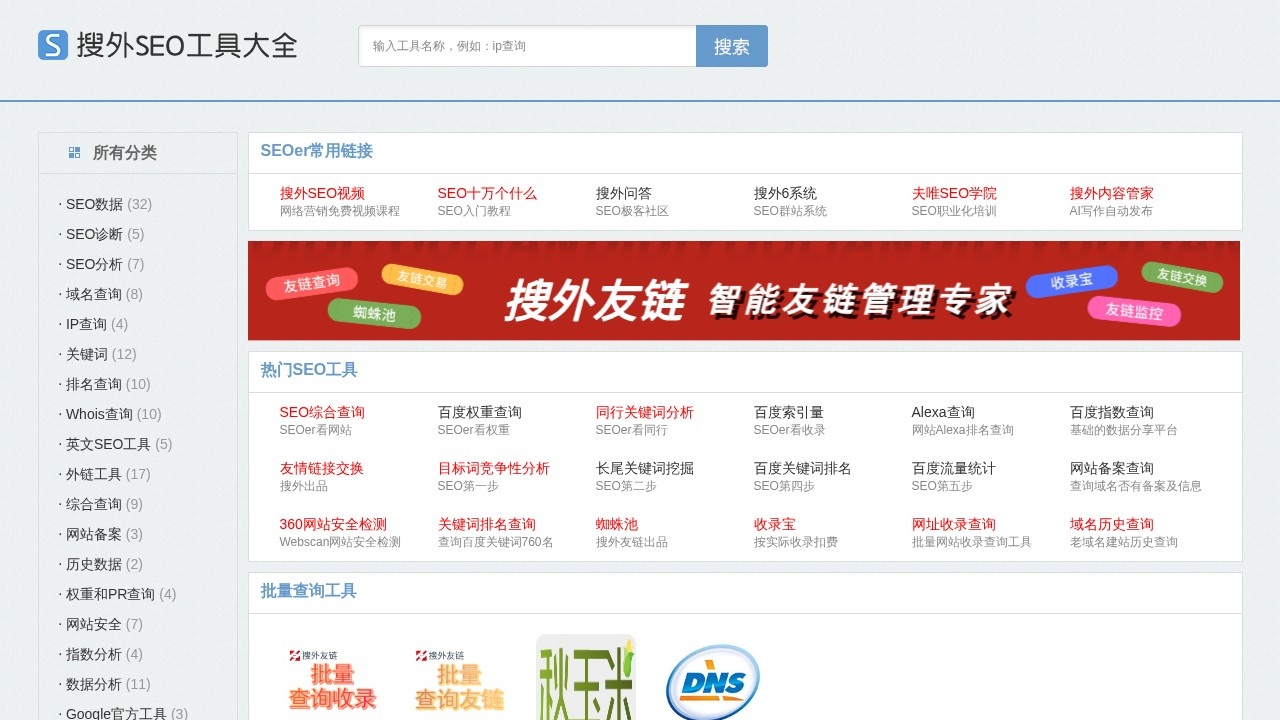Open the SEO分析 category
Viewport: 1280px width, 720px height.
(94, 264)
